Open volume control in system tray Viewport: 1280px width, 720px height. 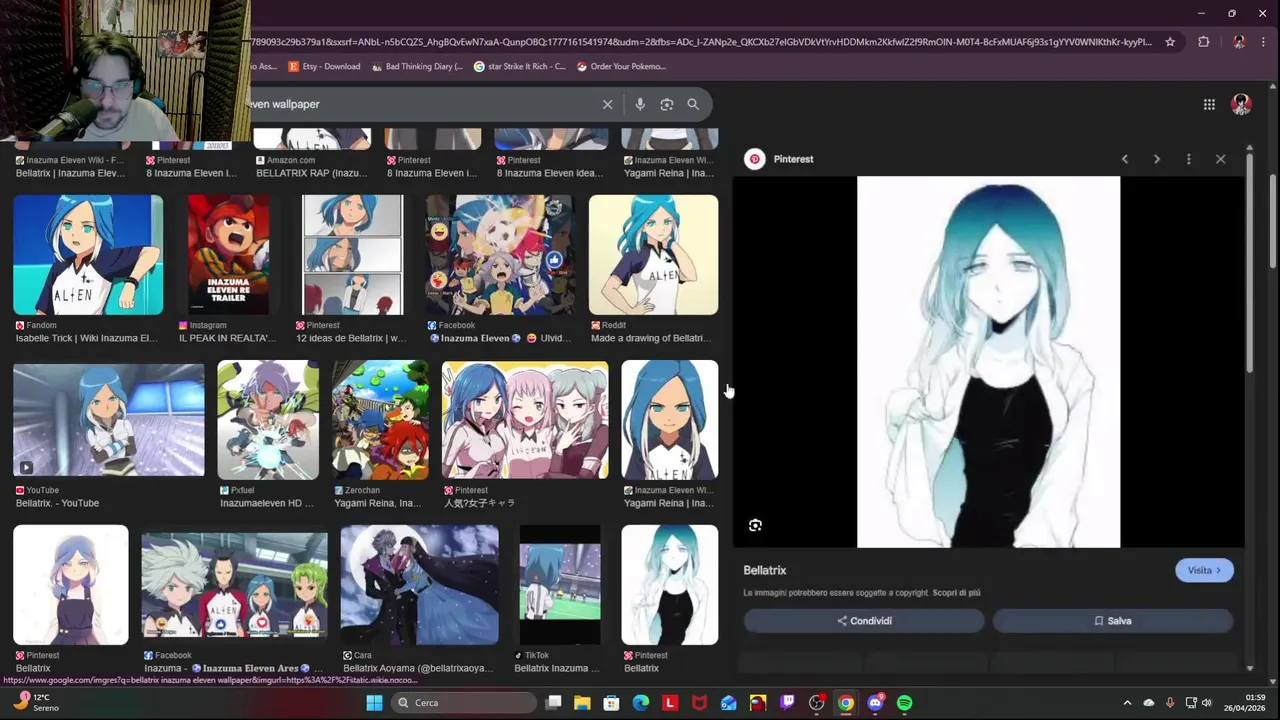pyautogui.click(x=1206, y=703)
